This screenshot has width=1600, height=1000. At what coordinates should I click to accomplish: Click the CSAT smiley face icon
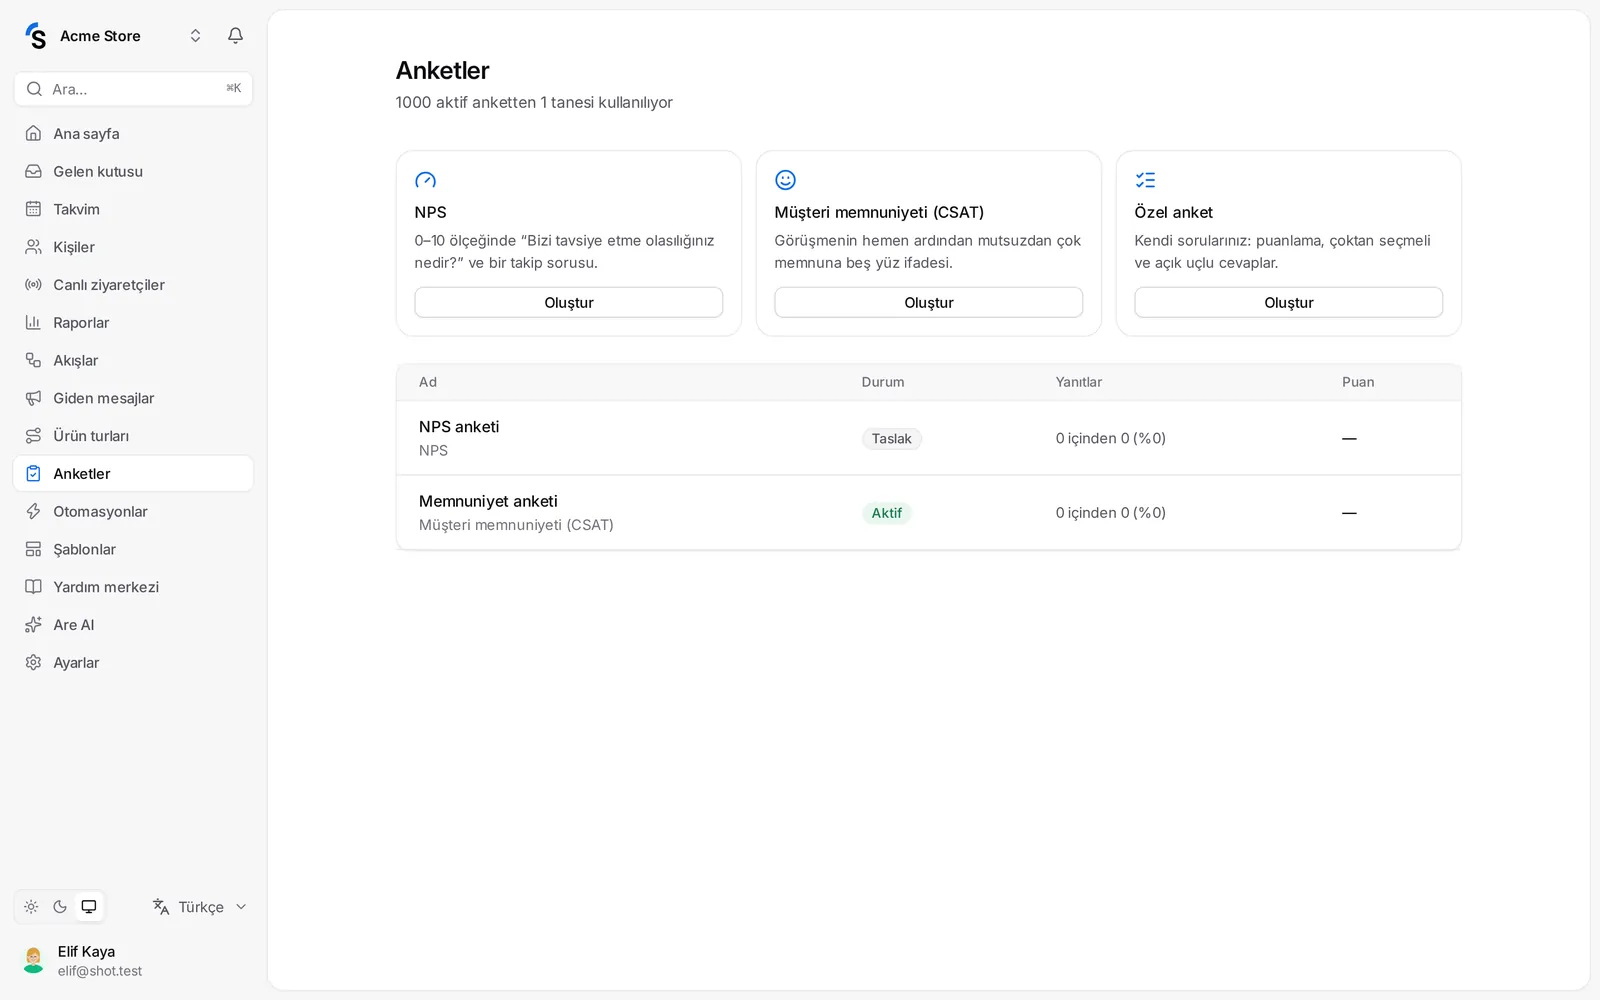pos(786,180)
